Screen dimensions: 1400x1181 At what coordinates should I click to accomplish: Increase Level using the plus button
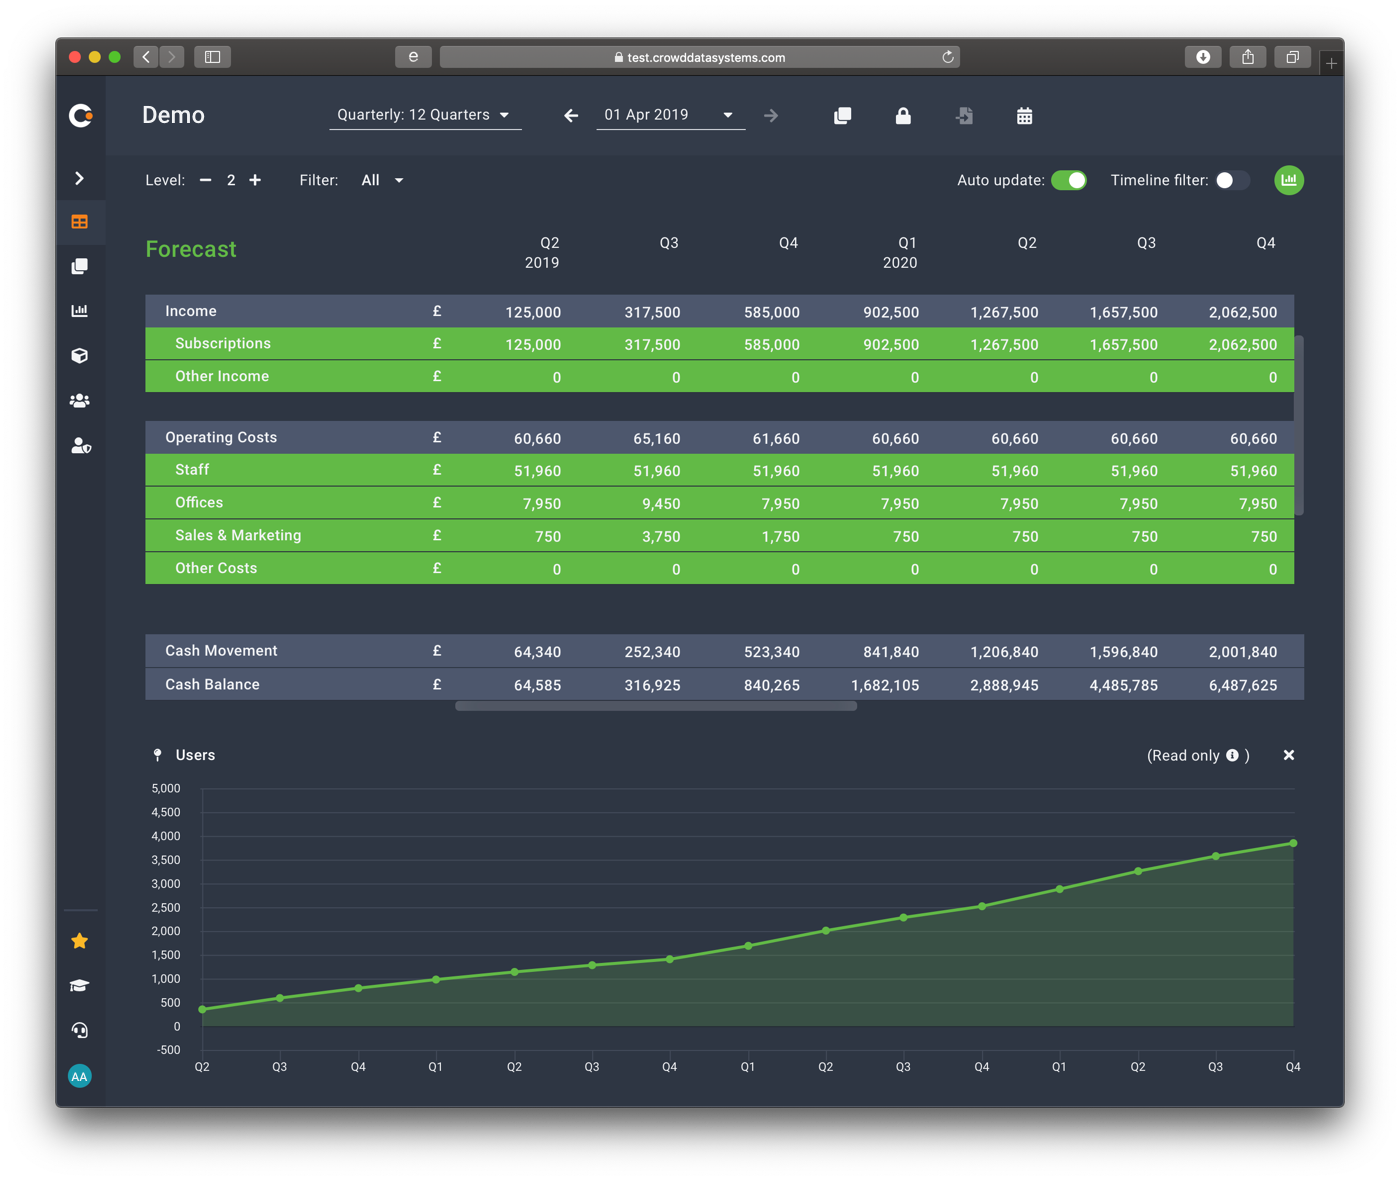pos(255,180)
